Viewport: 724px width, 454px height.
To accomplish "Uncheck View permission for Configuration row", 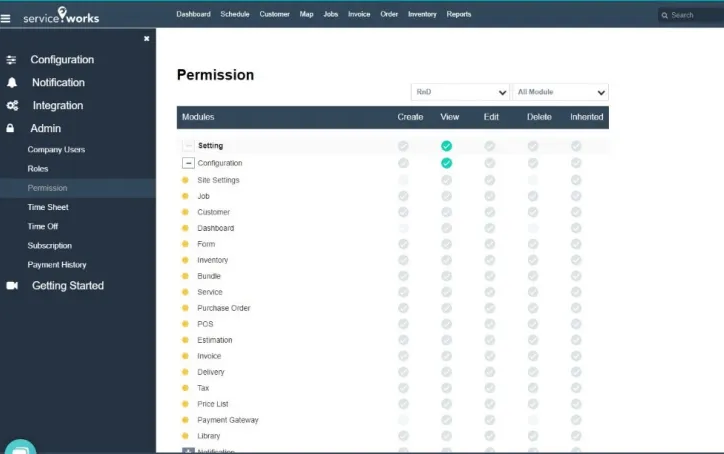I will coord(446,163).
